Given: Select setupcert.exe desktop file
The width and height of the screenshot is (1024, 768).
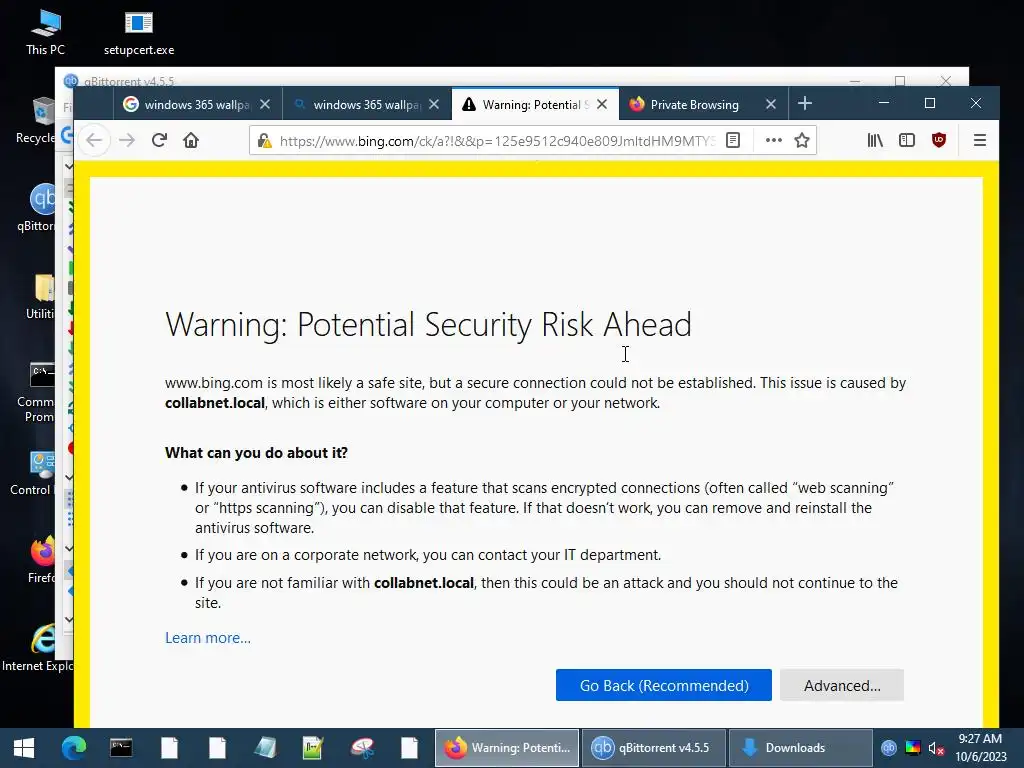Looking at the screenshot, I should pyautogui.click(x=138, y=33).
